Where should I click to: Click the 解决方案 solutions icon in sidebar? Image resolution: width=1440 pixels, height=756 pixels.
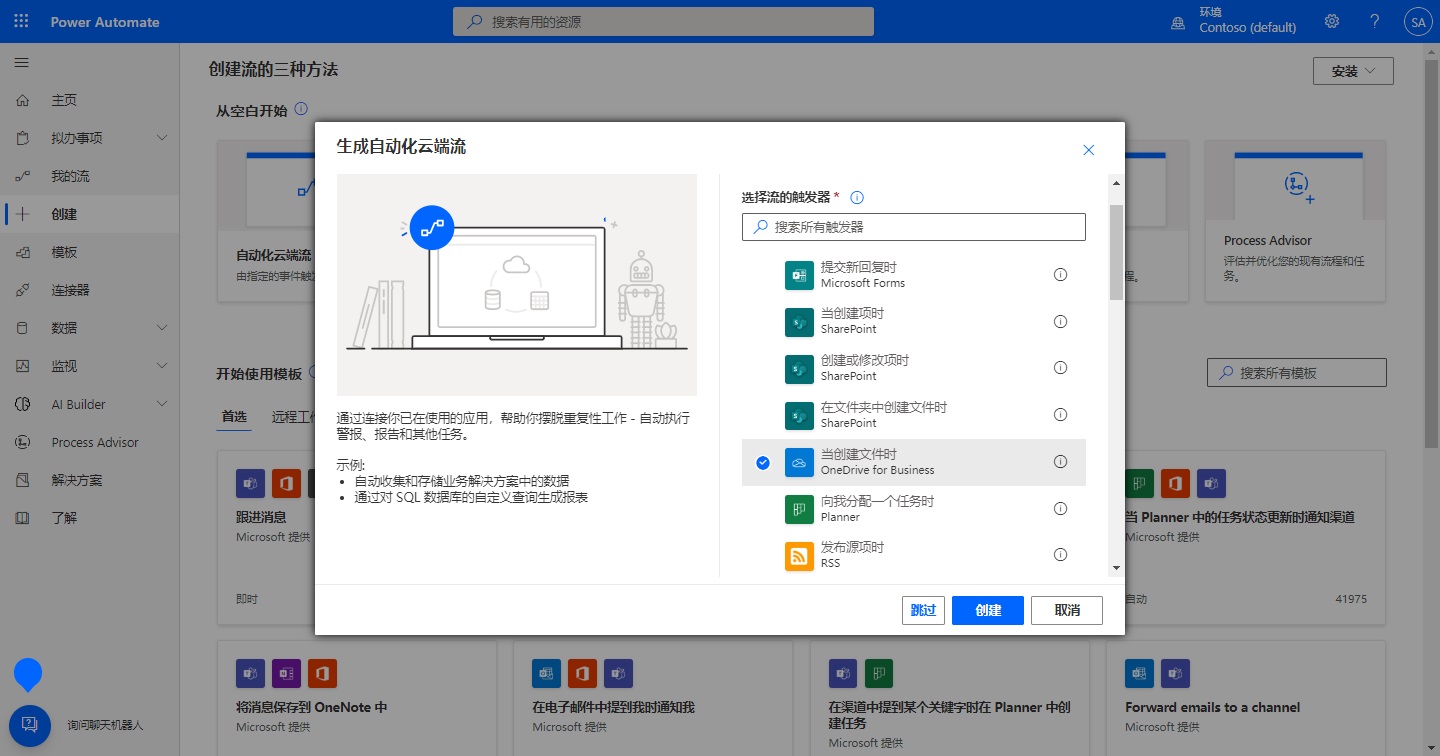23,480
